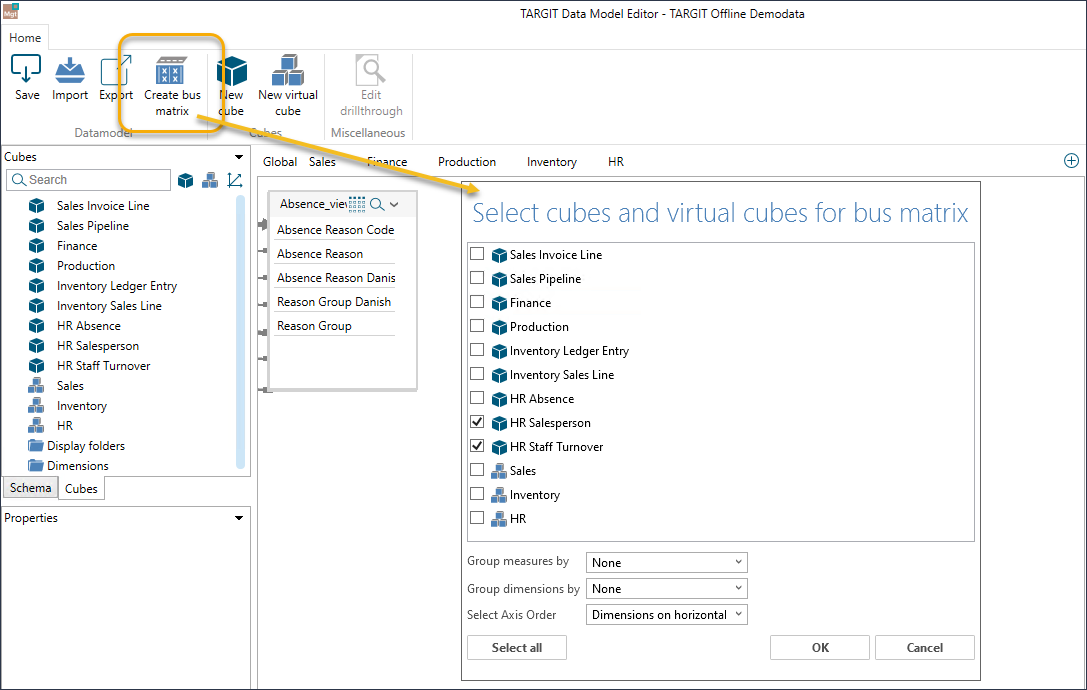Enable the Finance cube checkbox

point(477,302)
